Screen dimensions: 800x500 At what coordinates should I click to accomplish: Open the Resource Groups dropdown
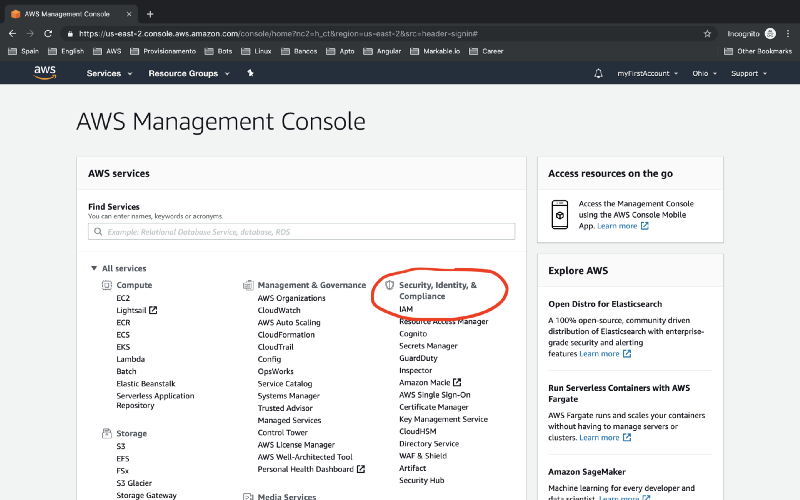[x=189, y=73]
